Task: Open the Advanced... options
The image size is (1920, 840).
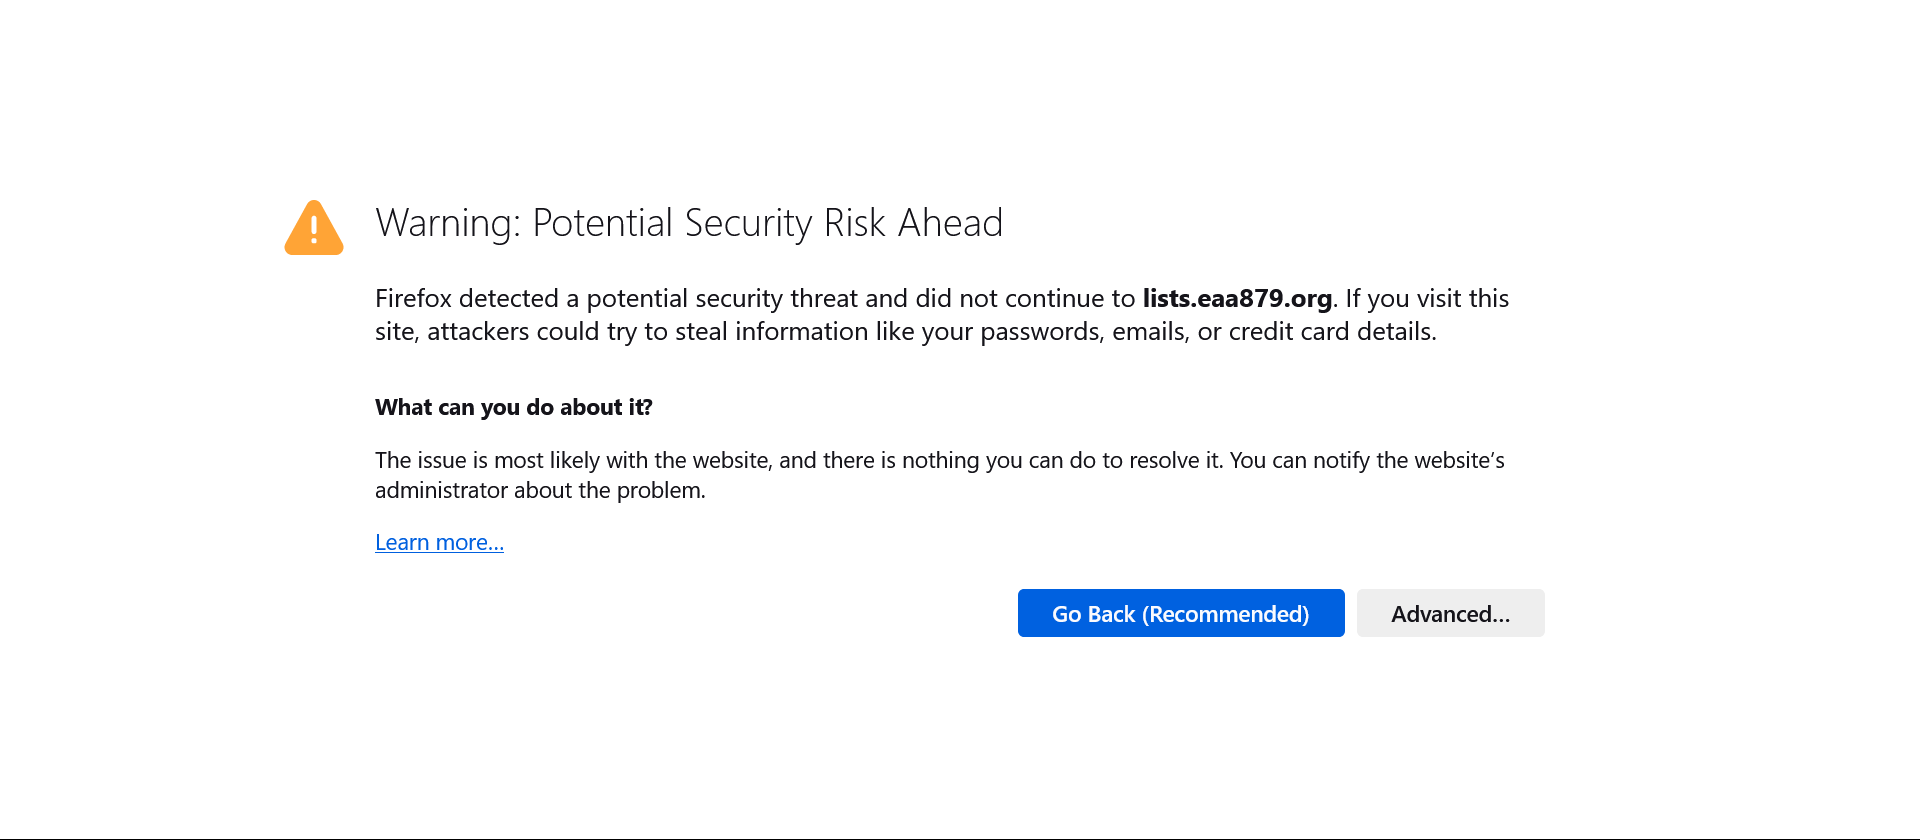Action: pyautogui.click(x=1450, y=613)
